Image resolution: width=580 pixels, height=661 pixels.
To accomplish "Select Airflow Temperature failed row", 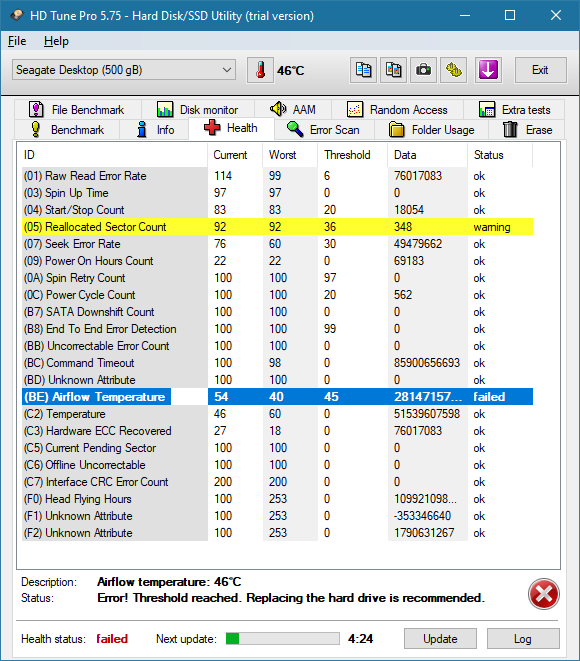I will pos(277,397).
